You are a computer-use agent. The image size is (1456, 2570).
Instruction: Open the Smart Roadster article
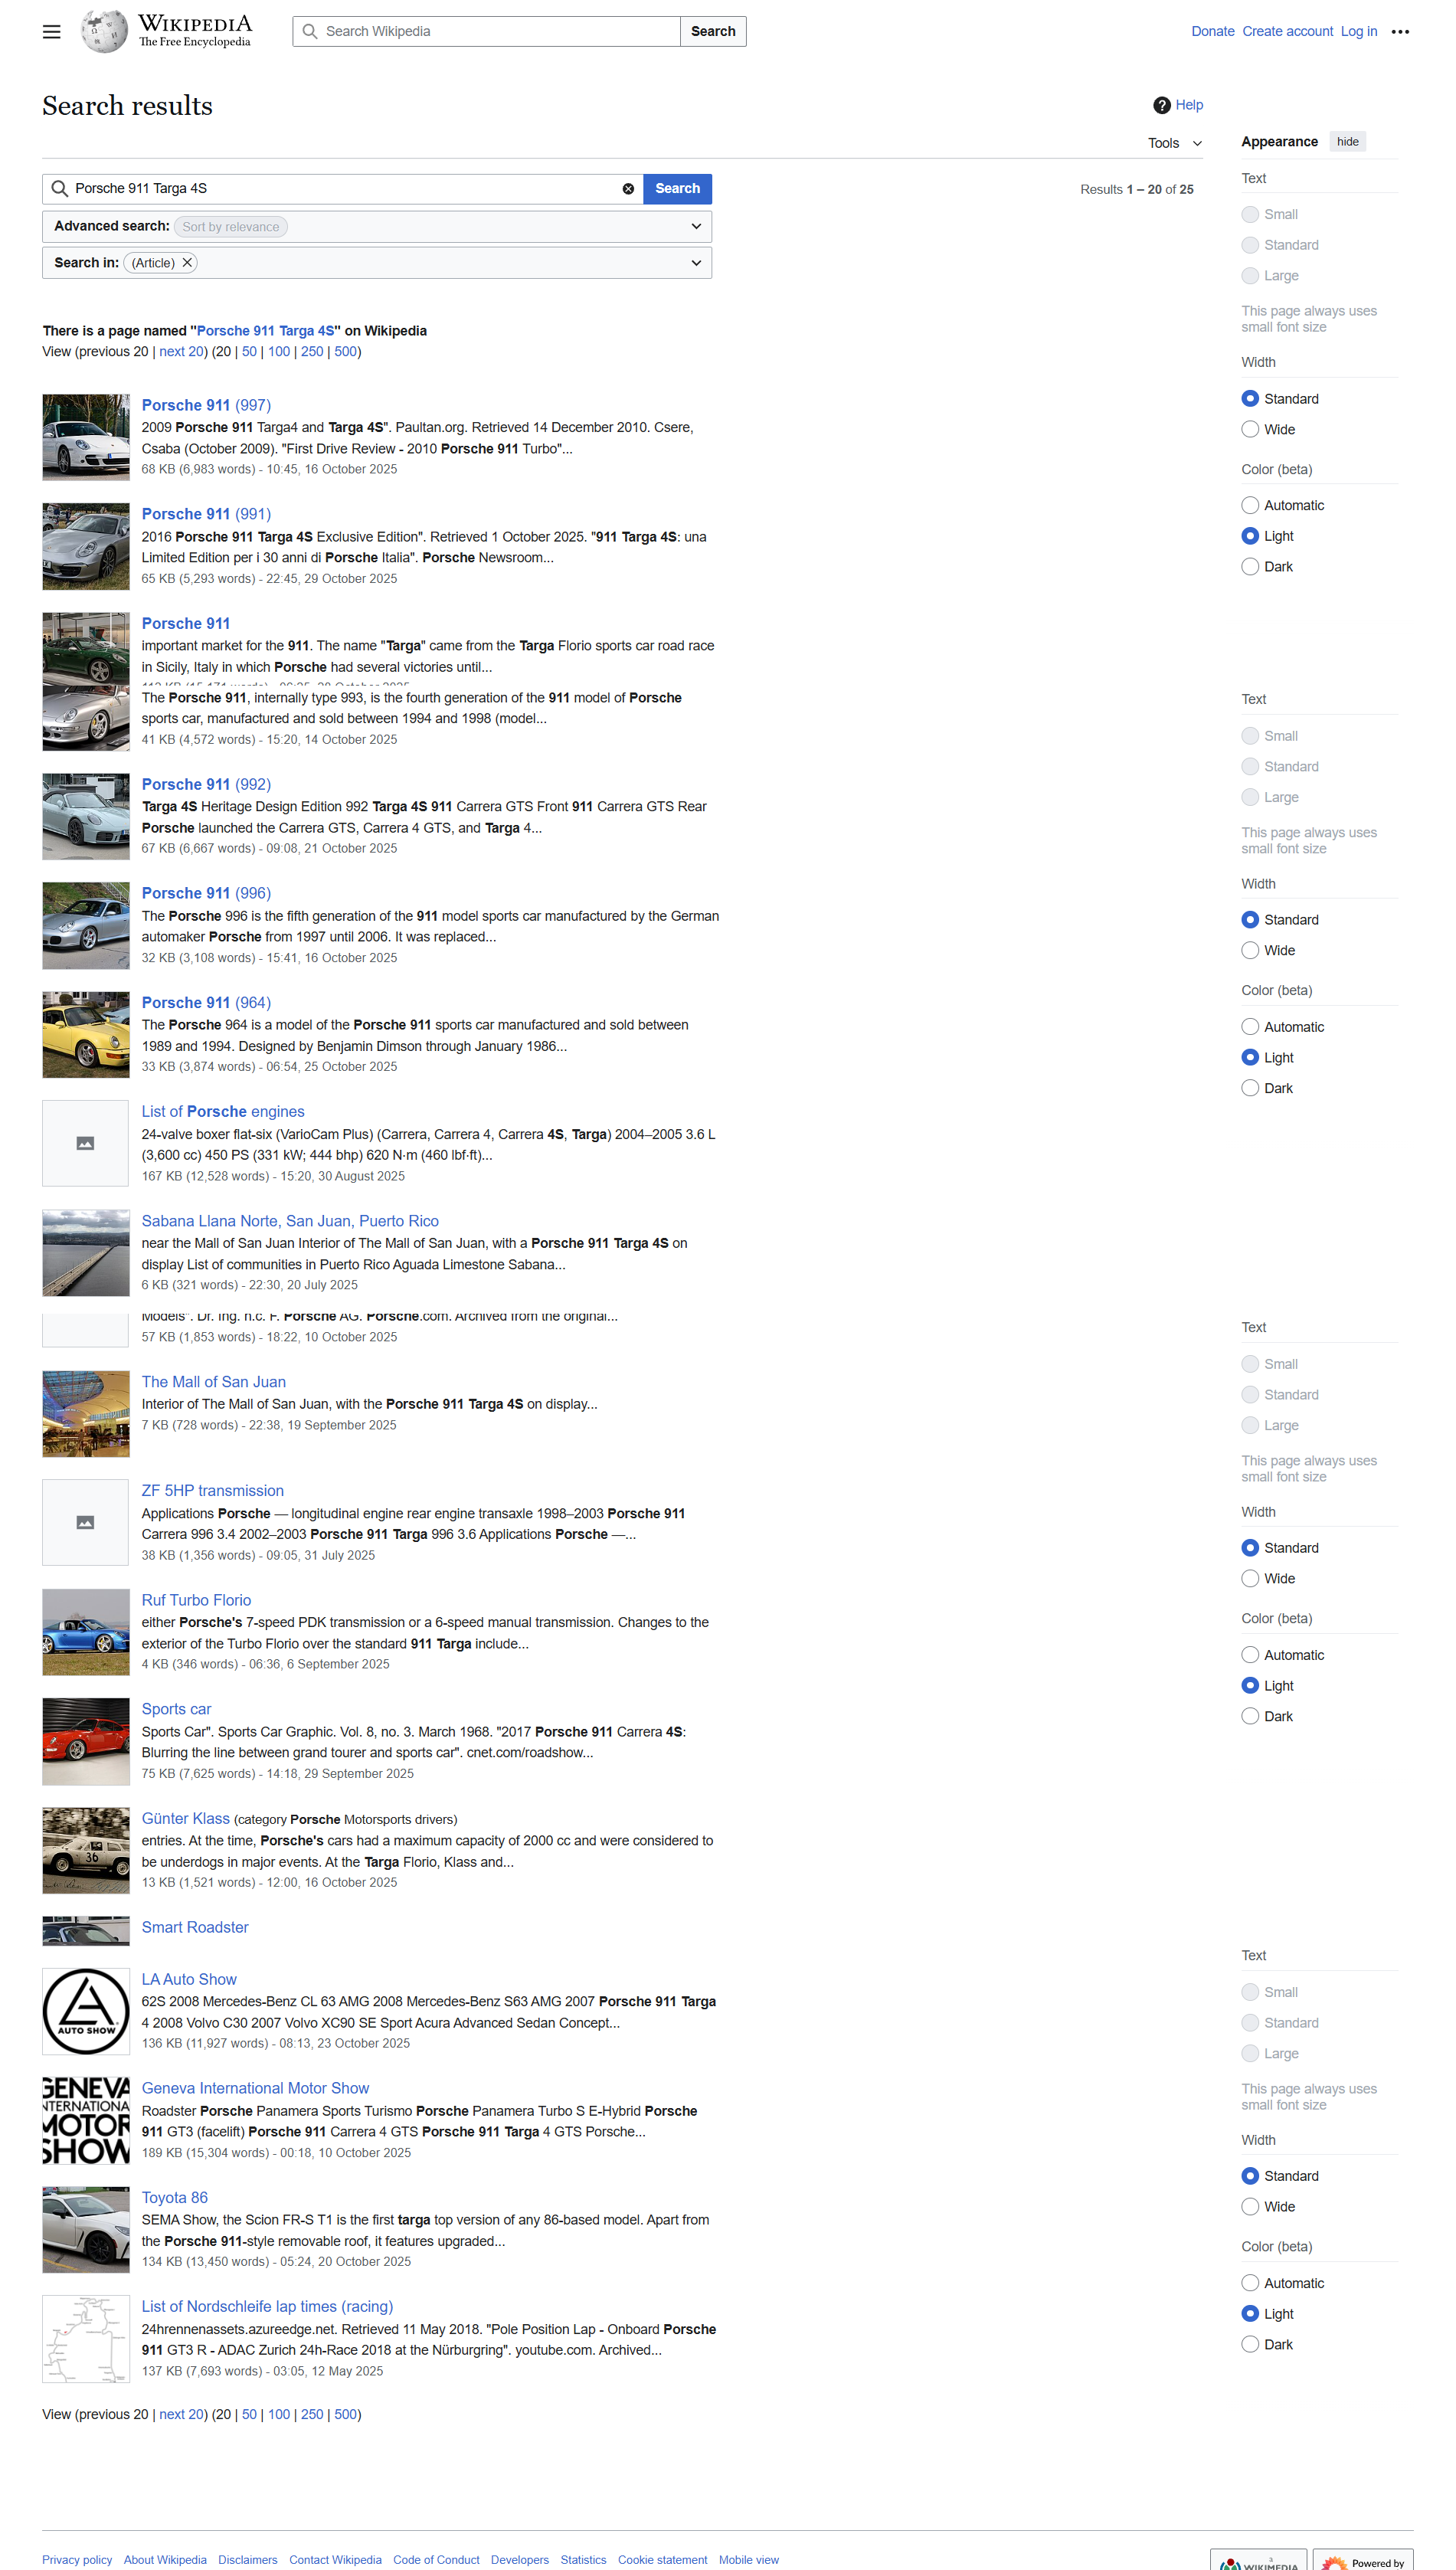click(x=195, y=1927)
